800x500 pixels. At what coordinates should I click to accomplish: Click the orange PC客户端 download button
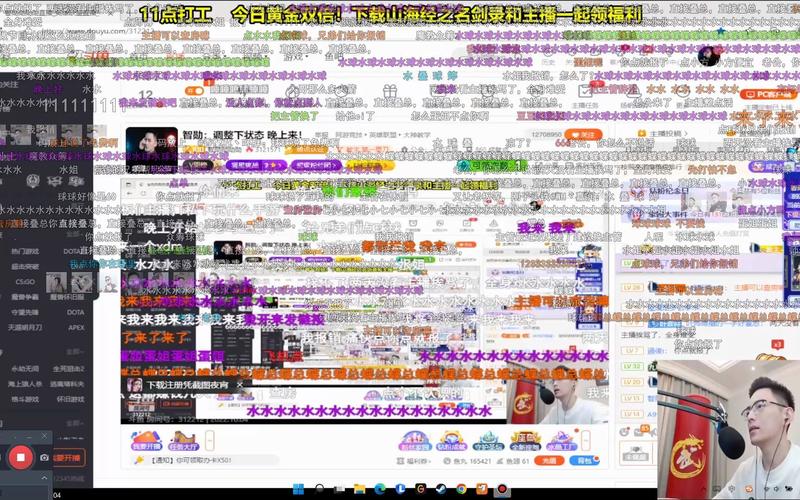[768, 94]
